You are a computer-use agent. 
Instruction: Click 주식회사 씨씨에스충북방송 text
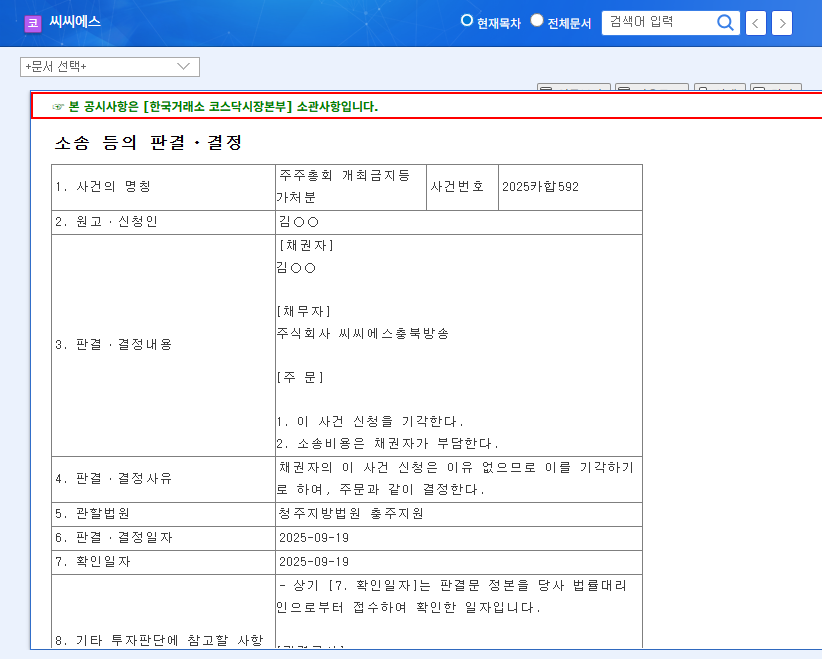[363, 333]
